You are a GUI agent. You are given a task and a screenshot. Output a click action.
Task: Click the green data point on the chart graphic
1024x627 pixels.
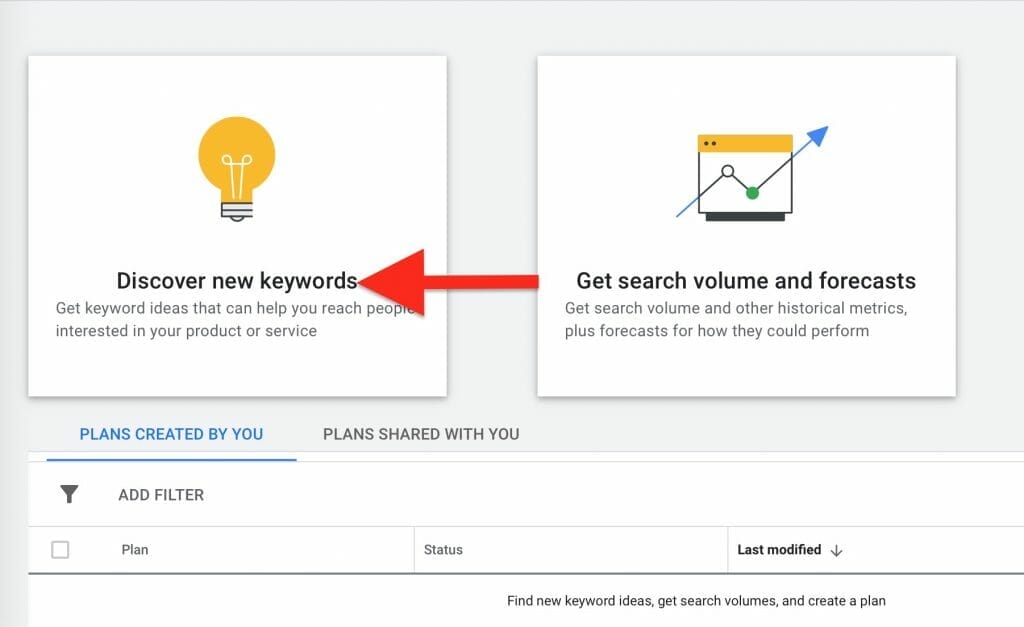(752, 192)
